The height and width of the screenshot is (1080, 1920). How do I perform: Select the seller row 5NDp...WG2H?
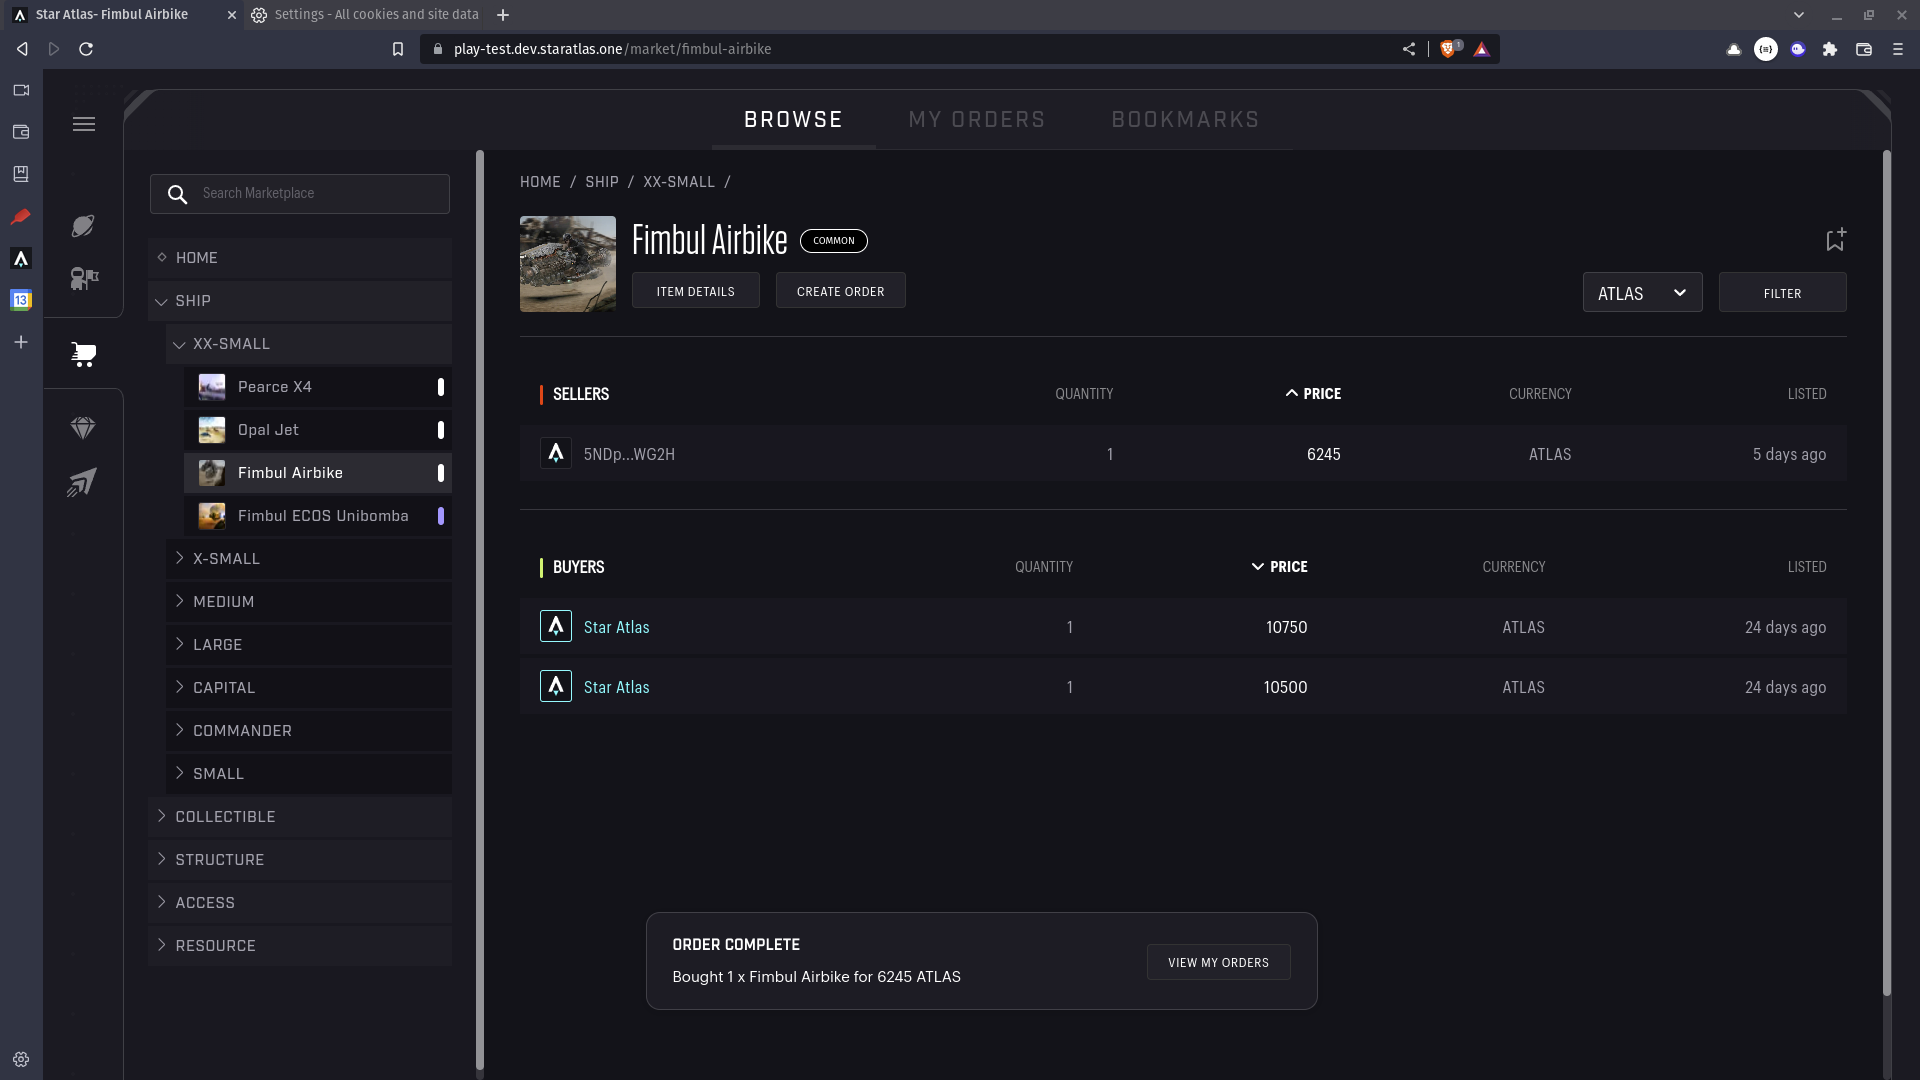[1183, 454]
